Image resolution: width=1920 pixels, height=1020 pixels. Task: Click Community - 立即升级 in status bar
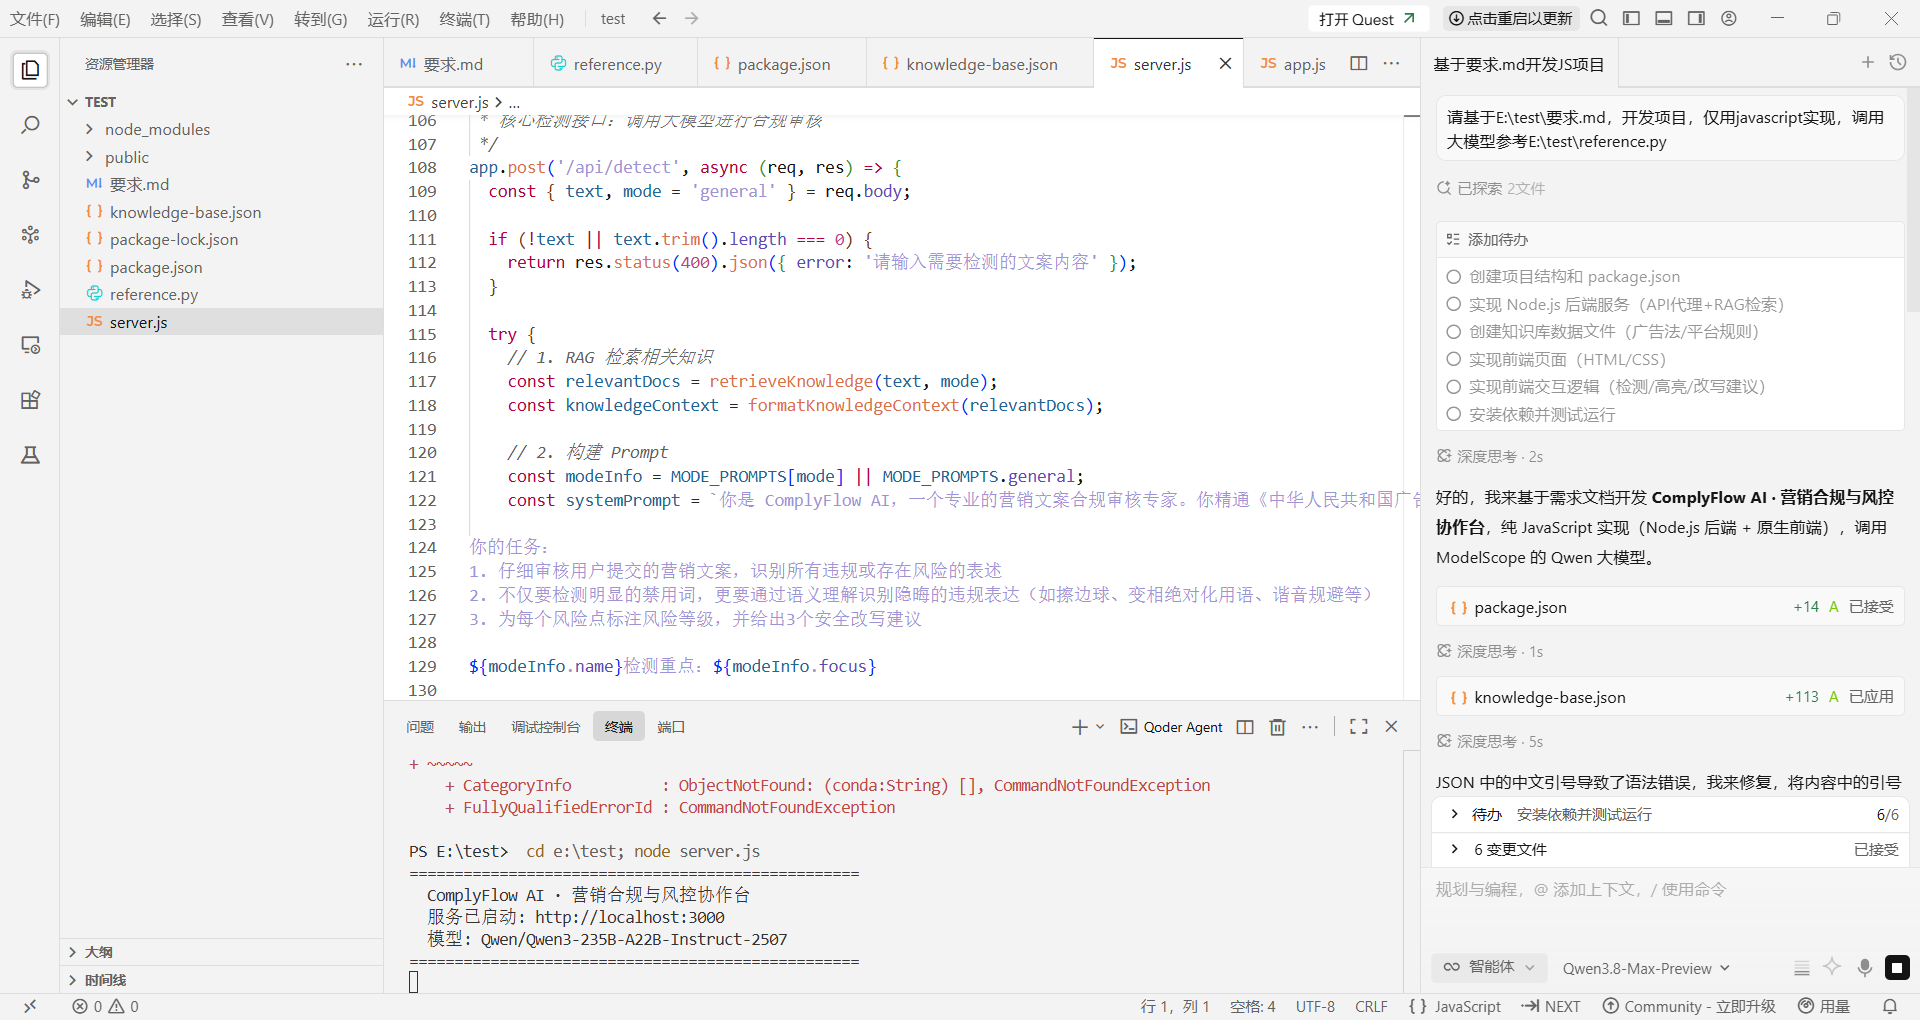(1688, 1006)
